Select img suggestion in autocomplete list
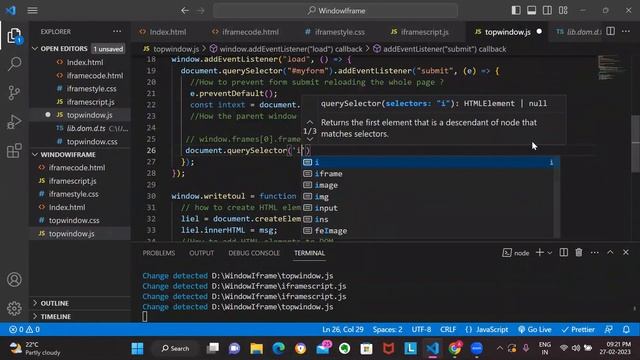This screenshot has height=360, width=640. [430, 197]
